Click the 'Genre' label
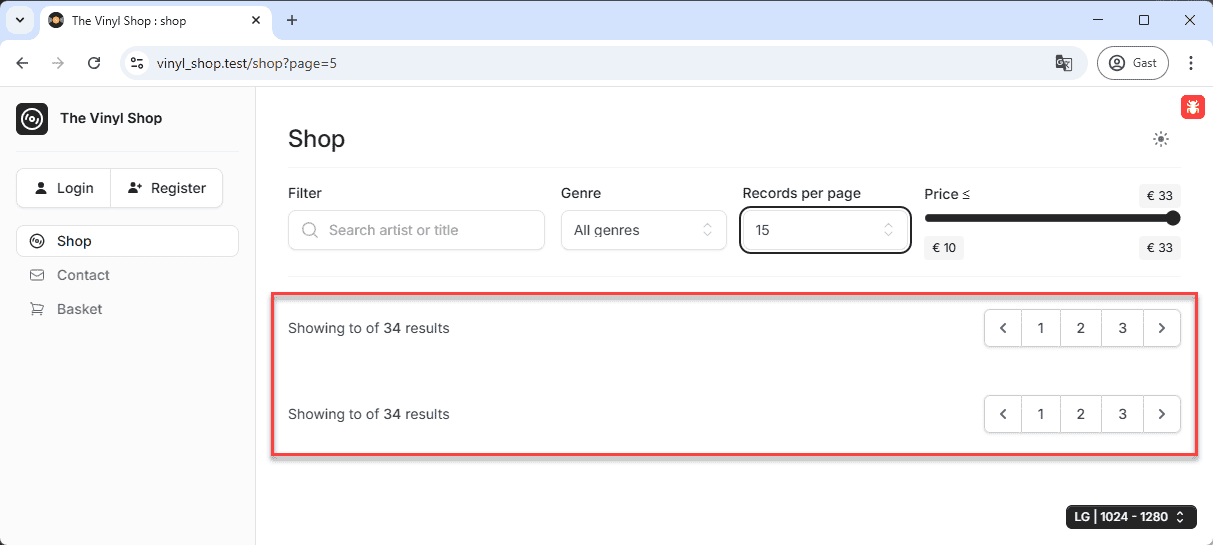 581,193
